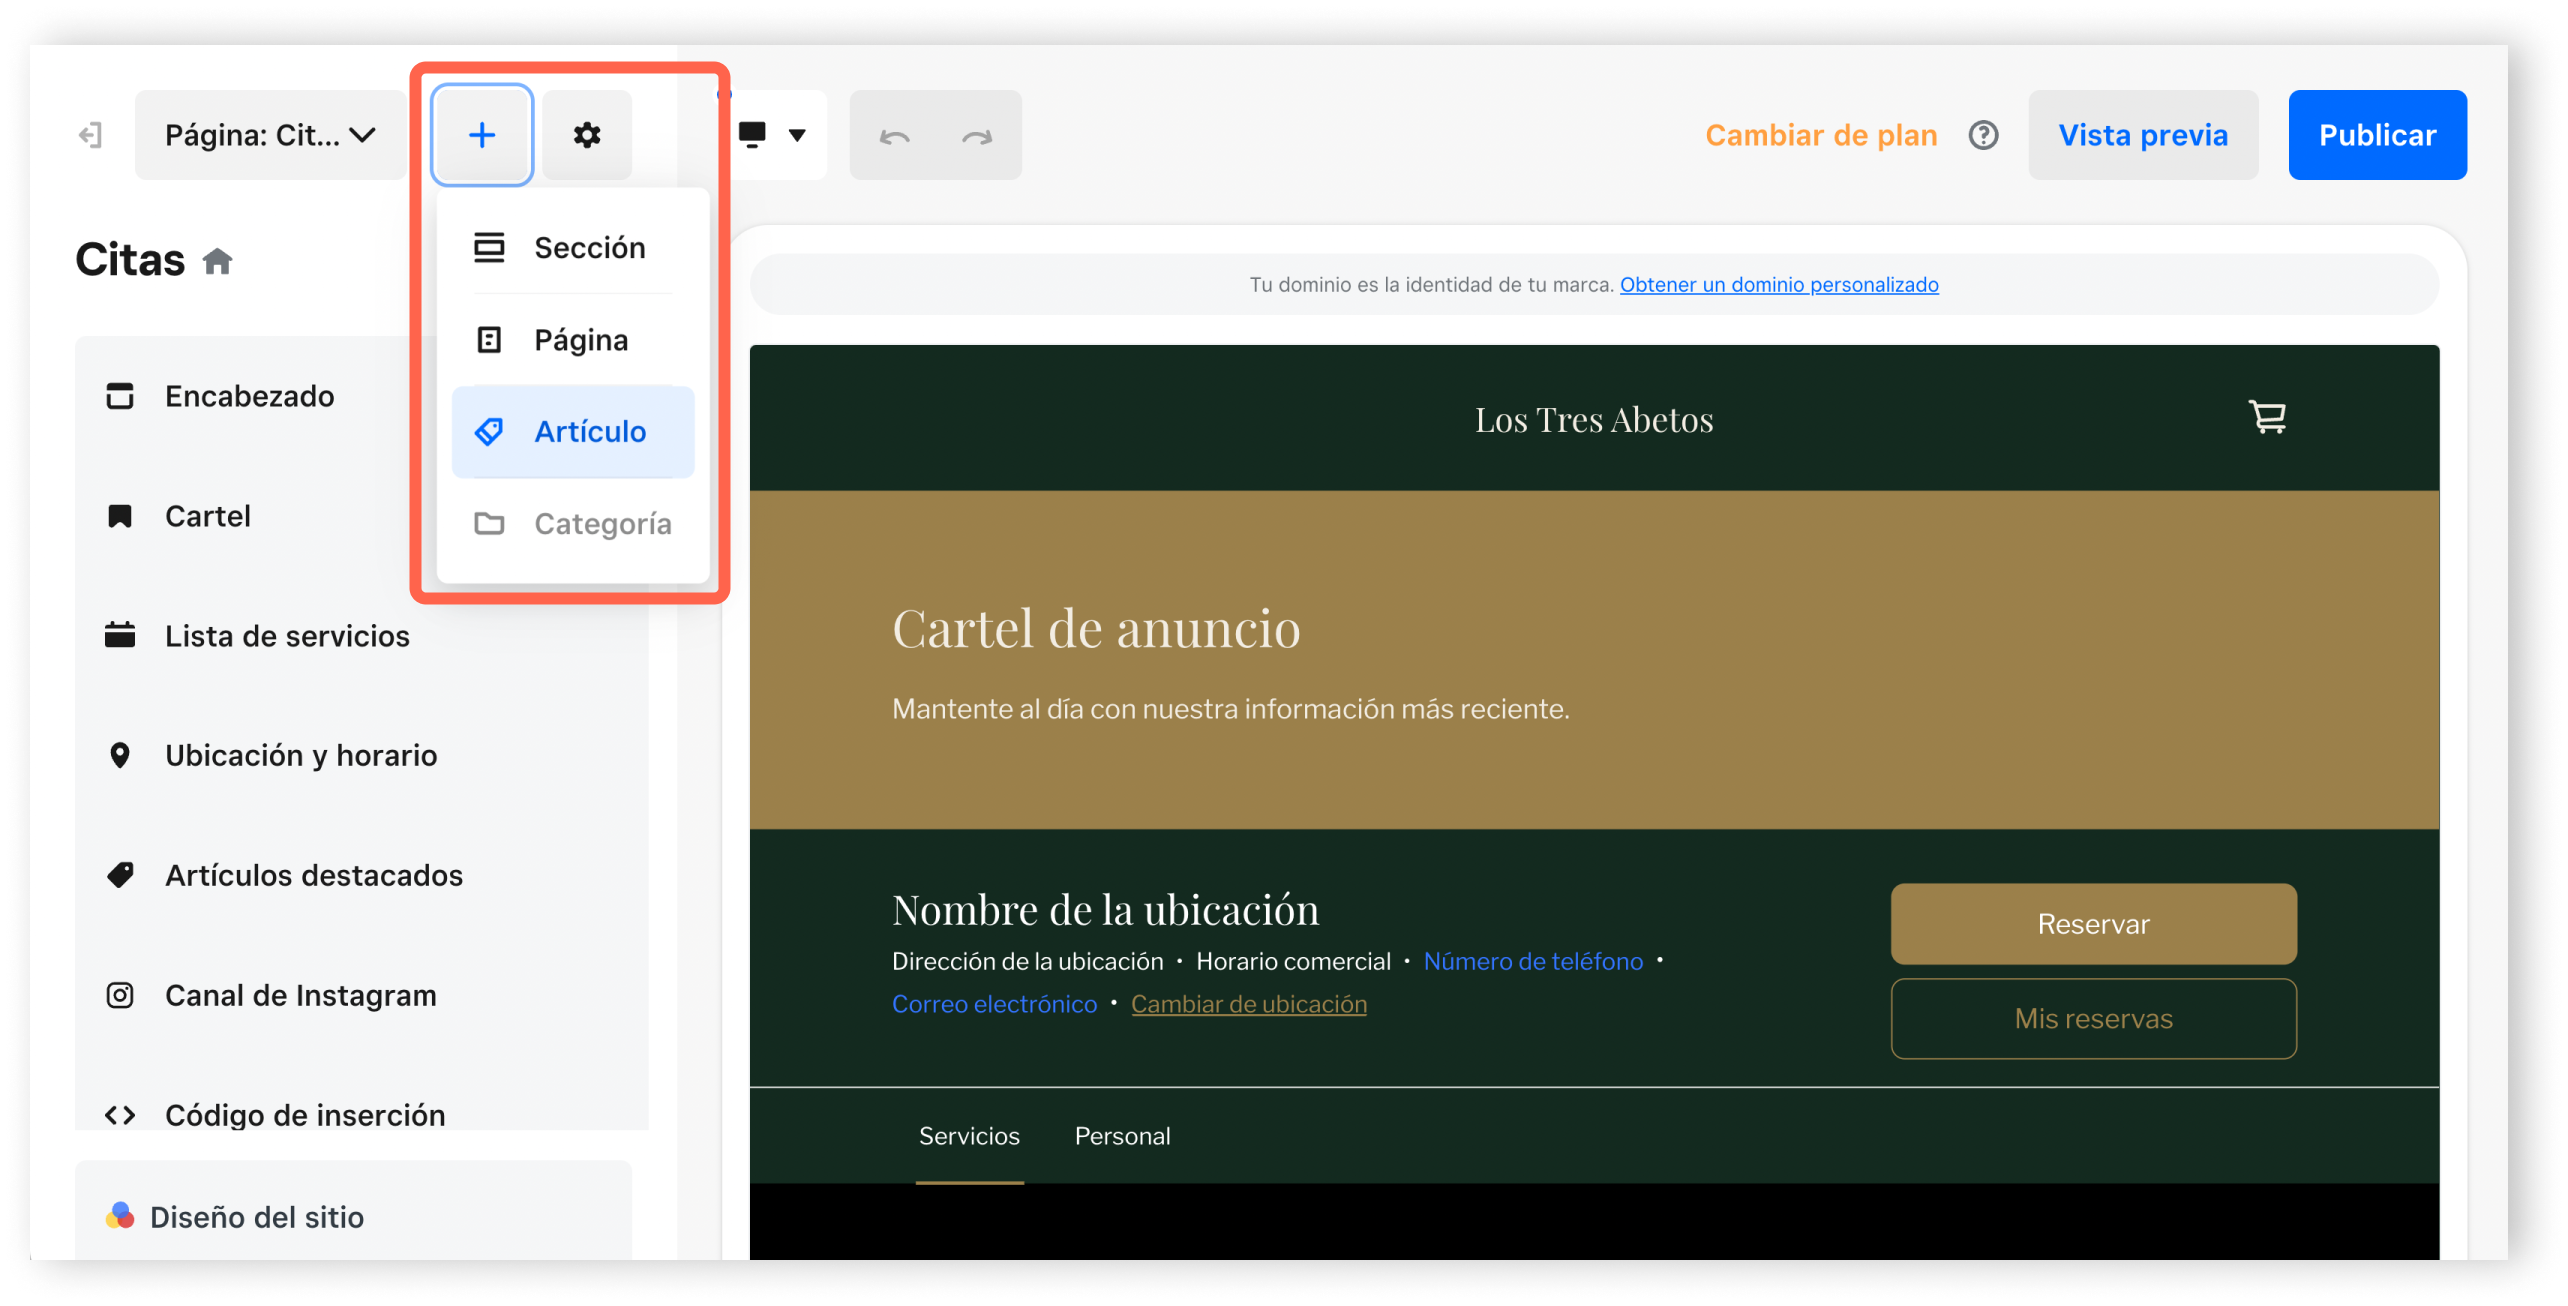Open page settings gear icon
The width and height of the screenshot is (2568, 1306).
(587, 135)
